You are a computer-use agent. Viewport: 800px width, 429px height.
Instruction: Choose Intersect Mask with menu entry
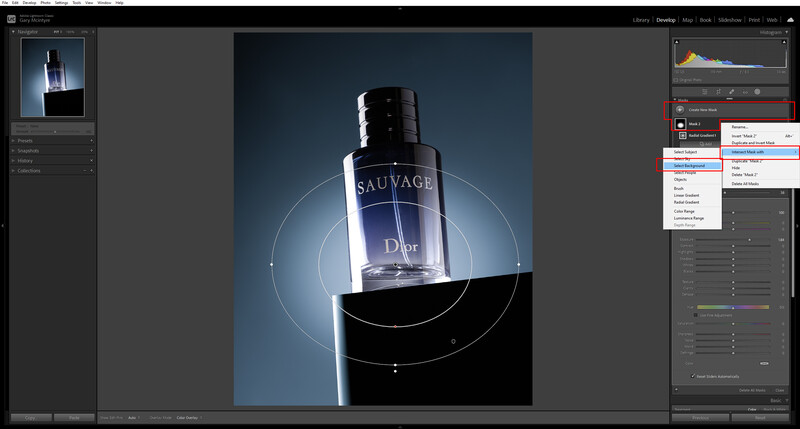[760, 152]
